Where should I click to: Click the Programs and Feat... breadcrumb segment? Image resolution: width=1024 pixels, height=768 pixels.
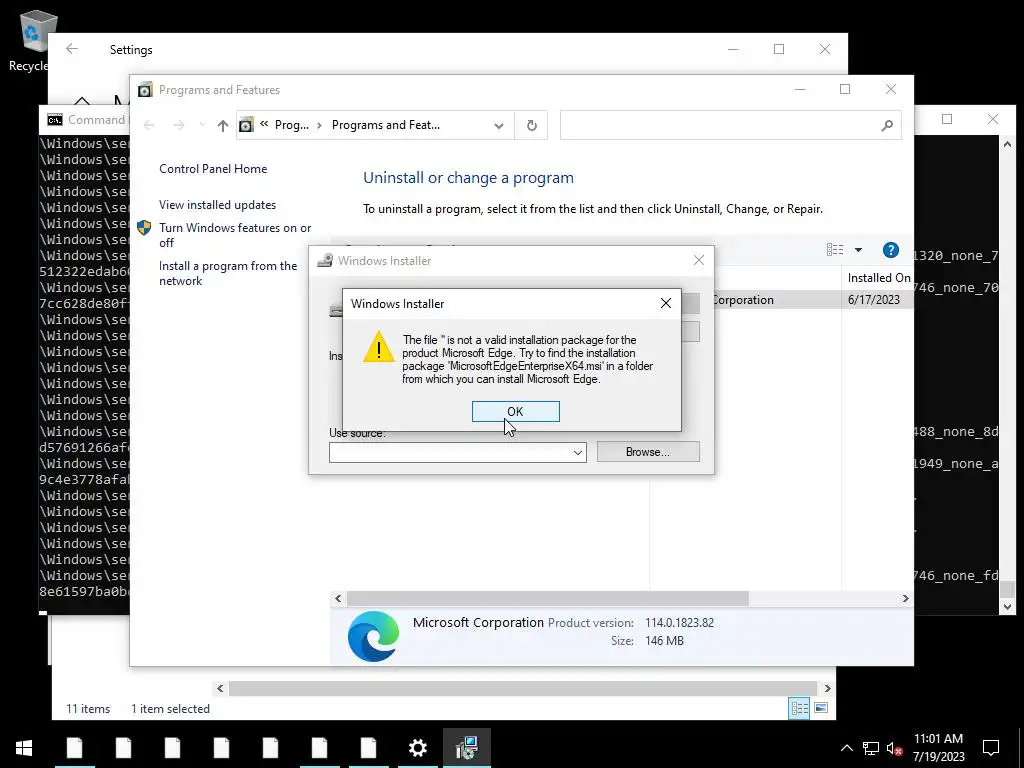tap(386, 125)
